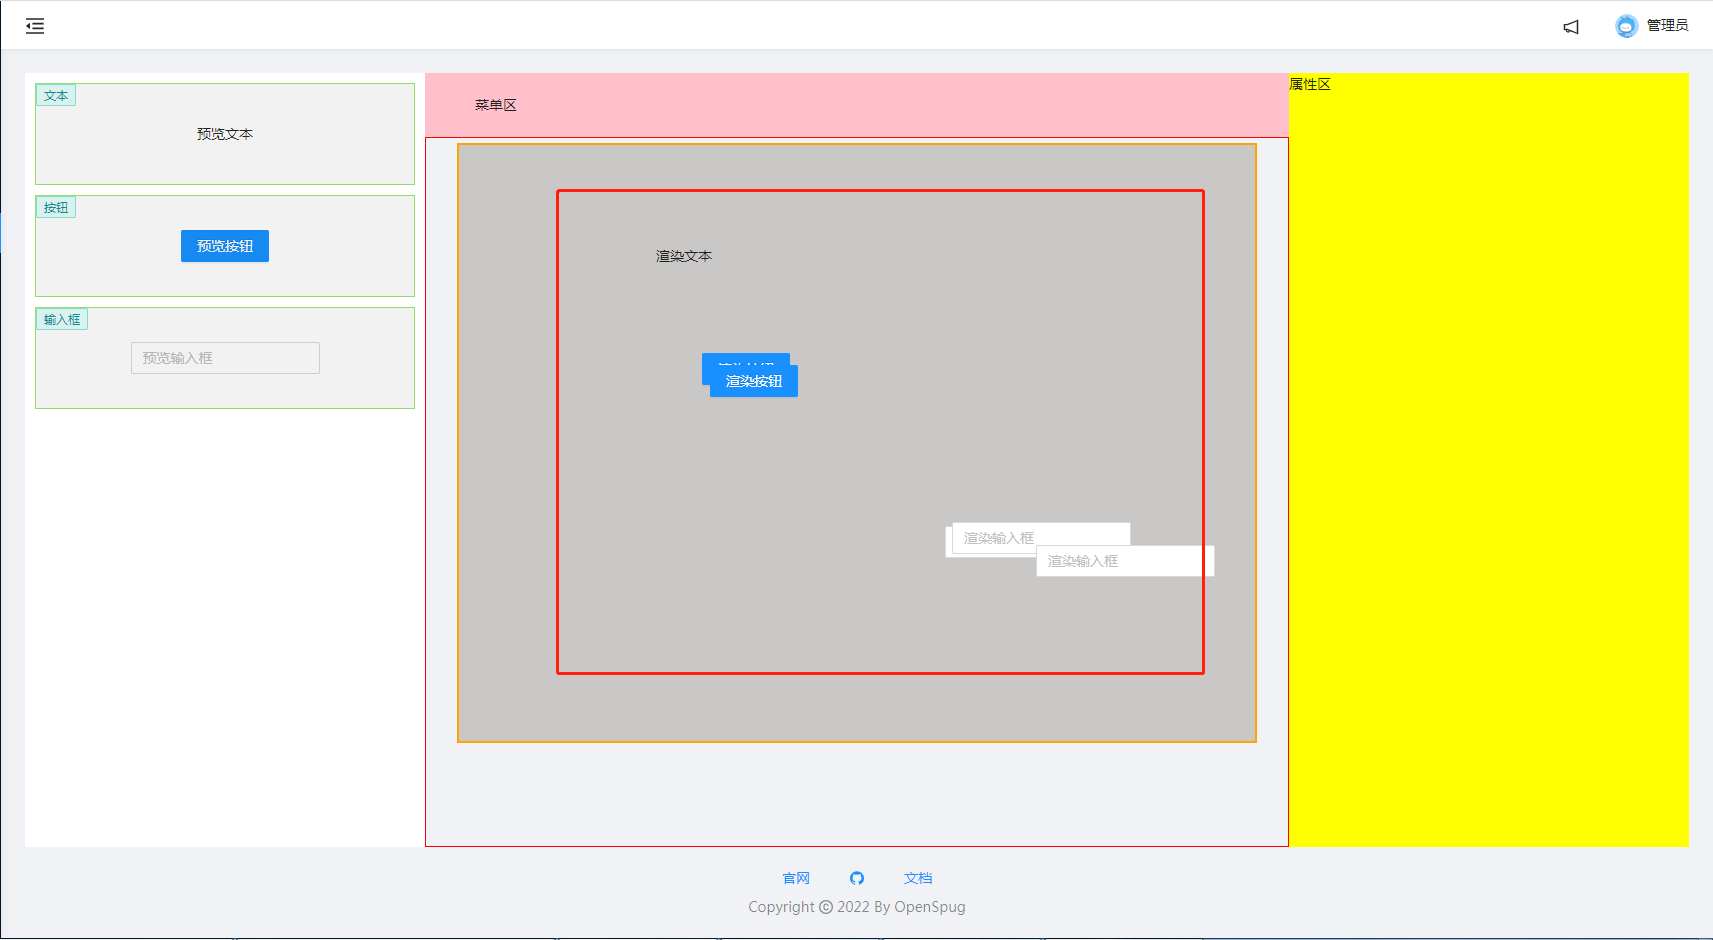Screen dimensions: 1713x940
Task: Collapse the sidebar with the menu-fold icon
Action: [x=35, y=26]
